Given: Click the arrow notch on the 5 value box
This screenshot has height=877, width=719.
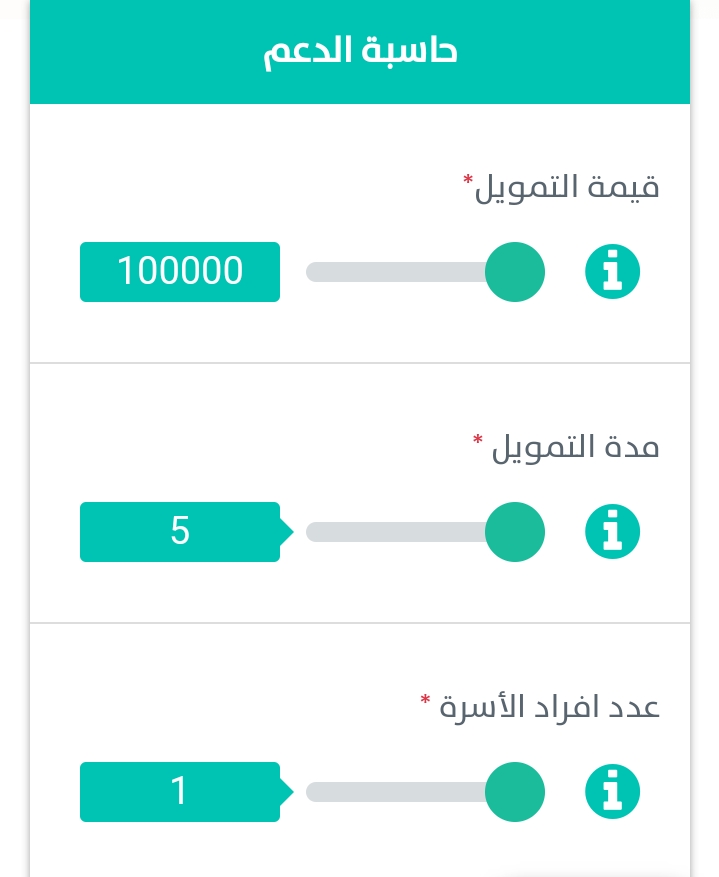Looking at the screenshot, I should click(286, 531).
